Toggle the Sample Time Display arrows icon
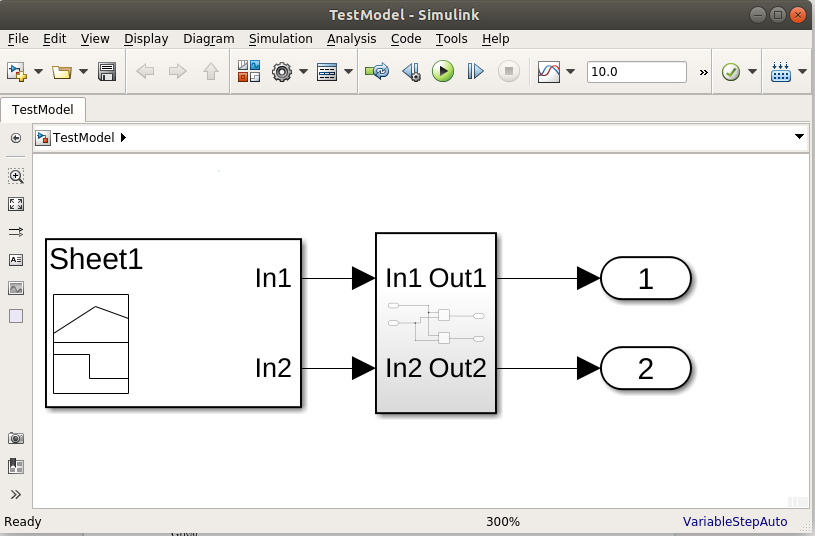815x536 pixels. (16, 232)
